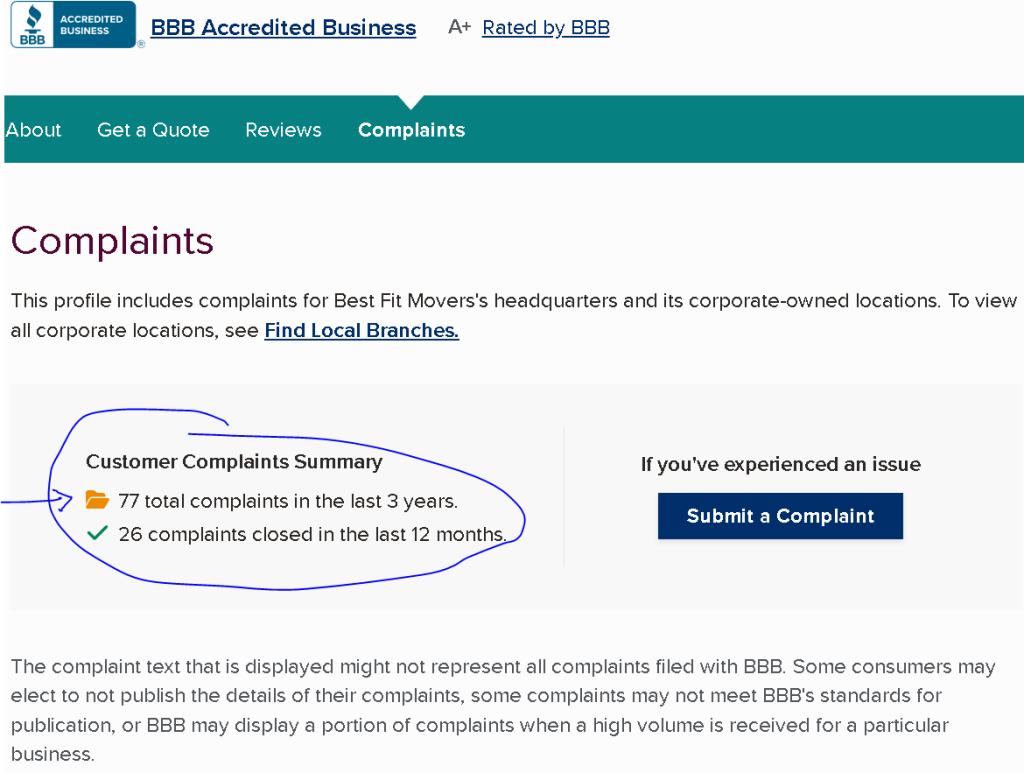Click the 77 total complaints line
This screenshot has width=1024, height=773.
point(288,500)
